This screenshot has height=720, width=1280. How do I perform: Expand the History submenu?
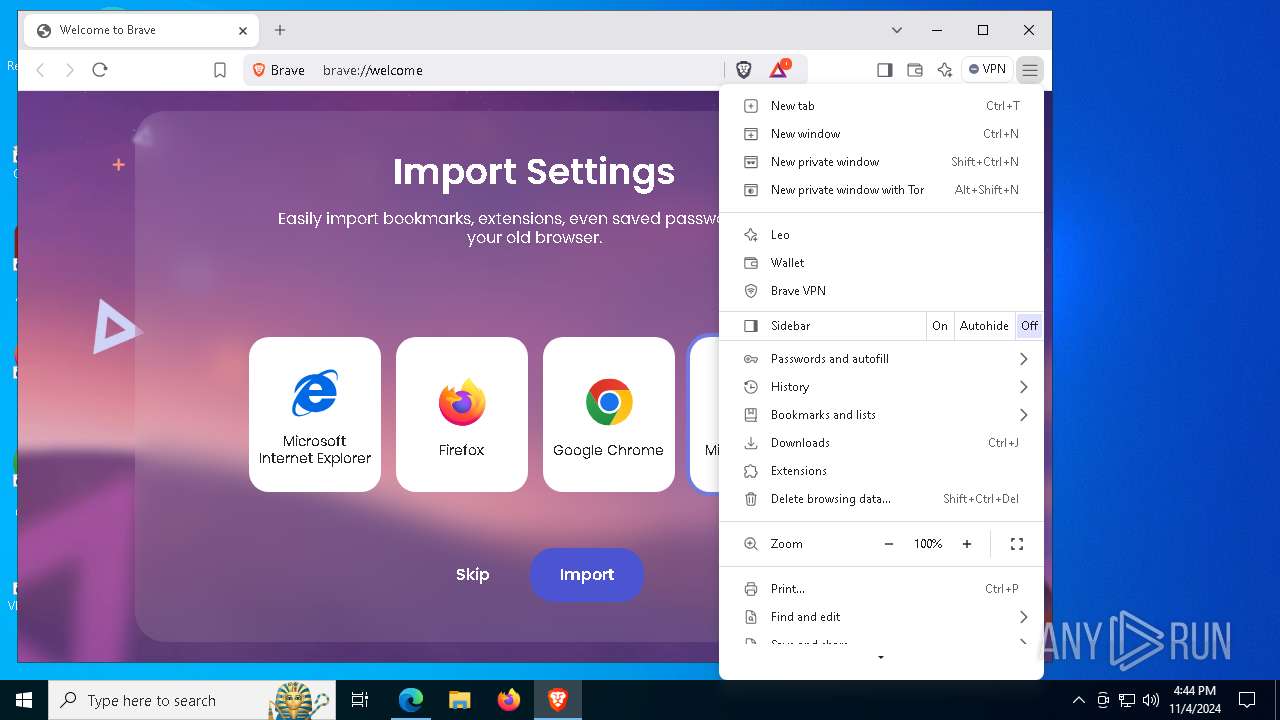(x=881, y=387)
